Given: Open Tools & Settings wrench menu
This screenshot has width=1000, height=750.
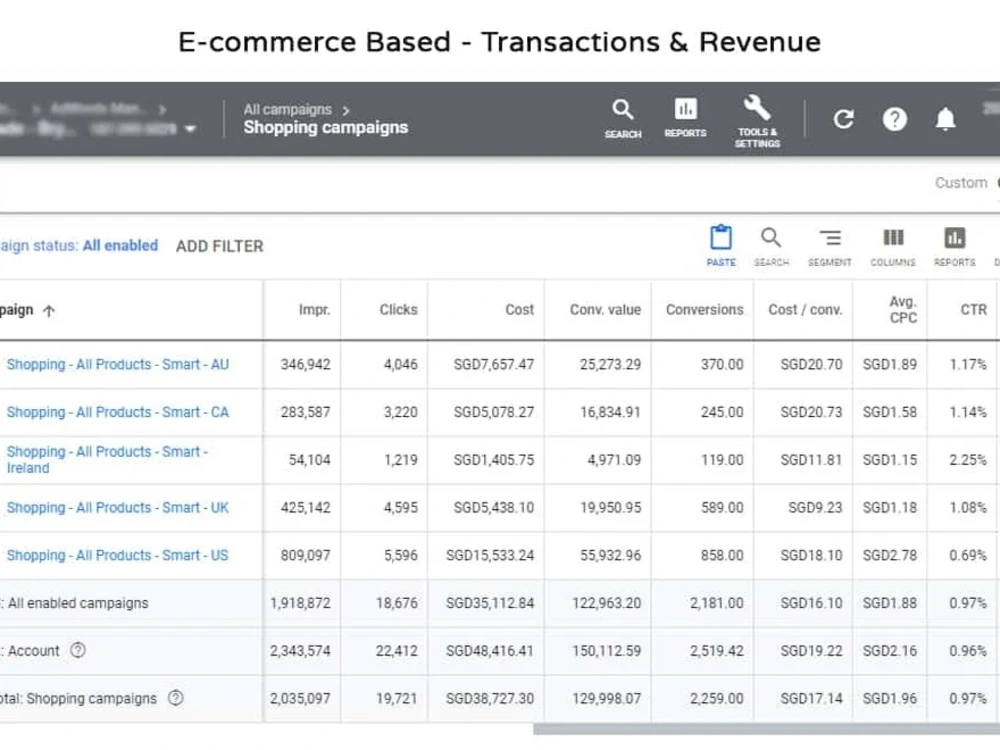Looking at the screenshot, I should coord(757,121).
